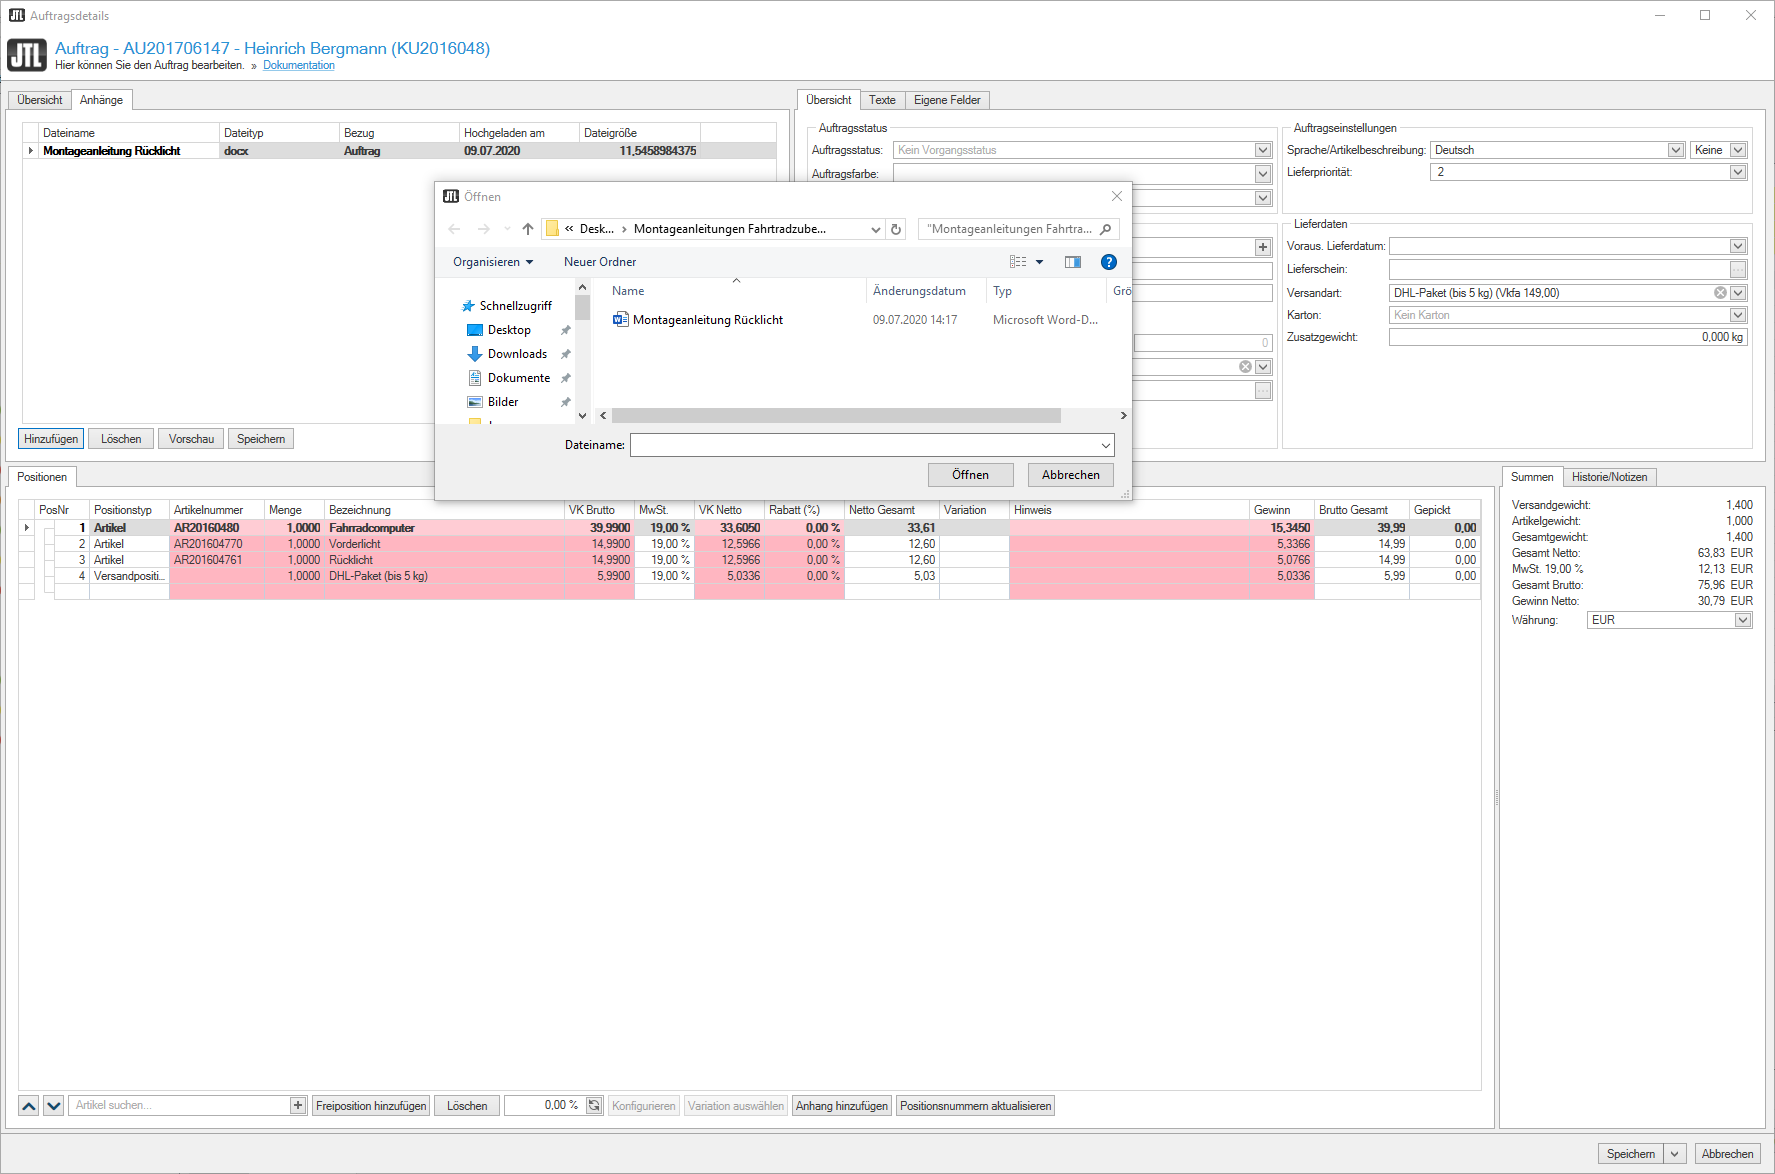
Task: Click plus icon beside Artikel suchen field
Action: 298,1105
